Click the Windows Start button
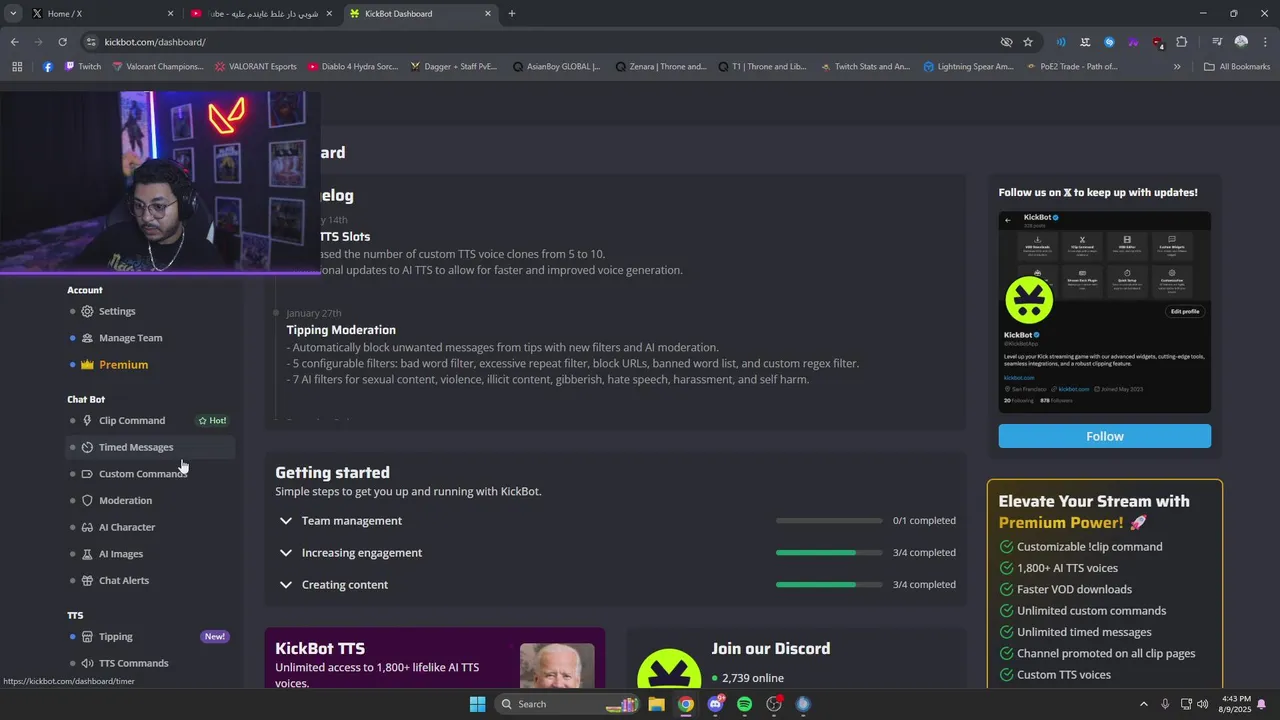This screenshot has height=720, width=1280. click(477, 704)
